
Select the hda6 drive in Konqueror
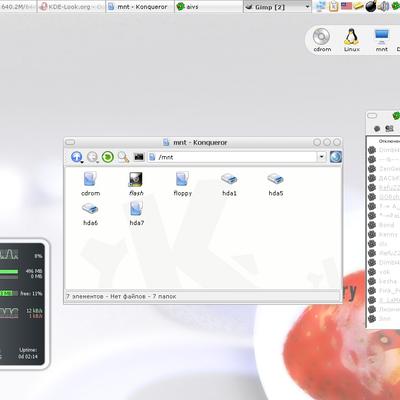[90, 214]
